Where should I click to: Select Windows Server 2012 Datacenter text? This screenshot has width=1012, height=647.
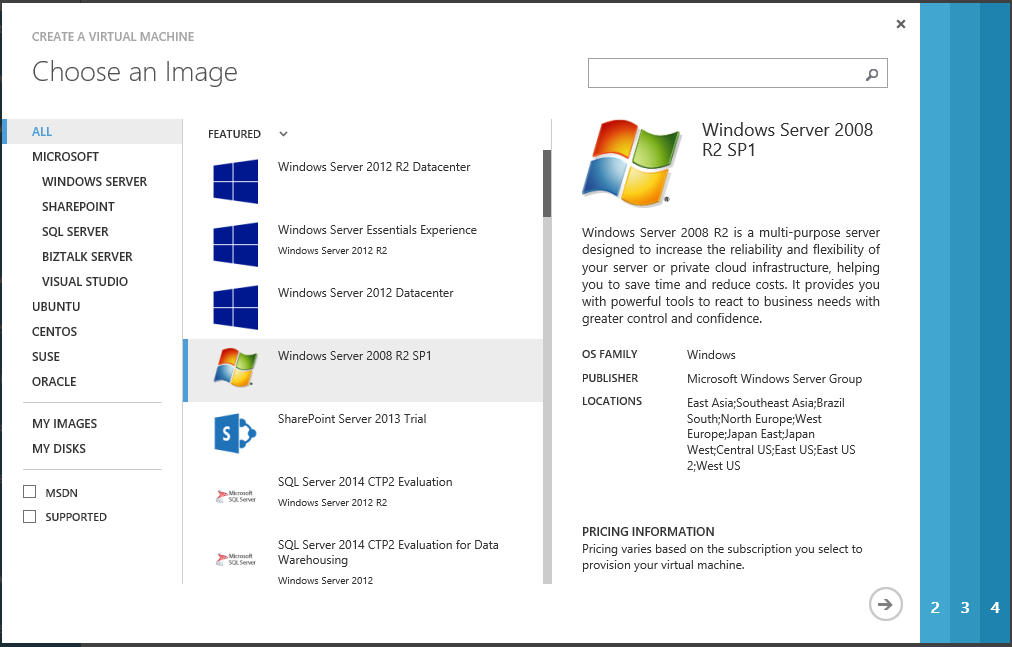point(365,293)
